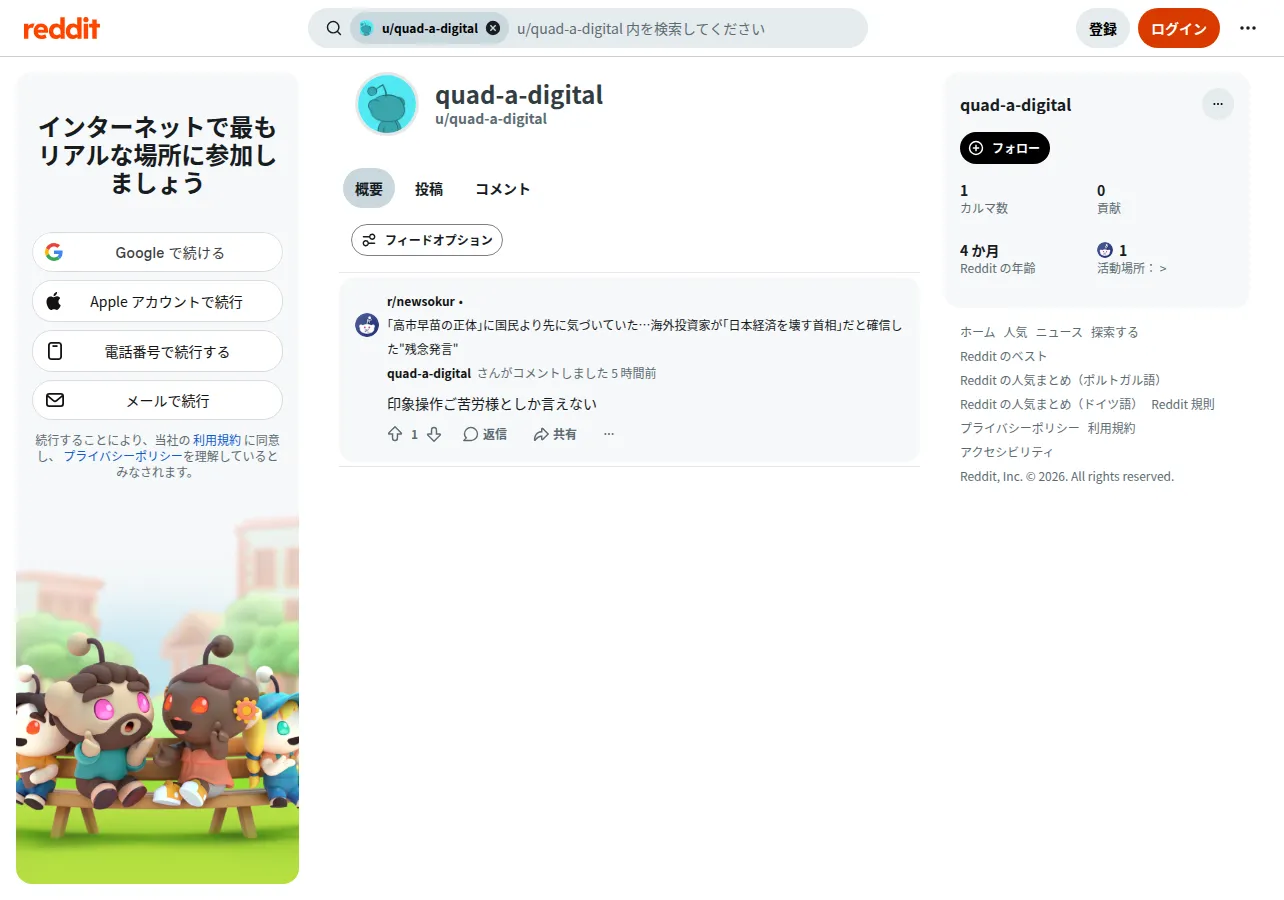The width and height of the screenshot is (1284, 900).
Task: Click the quad-a-digital commenter name
Action: pos(429,373)
